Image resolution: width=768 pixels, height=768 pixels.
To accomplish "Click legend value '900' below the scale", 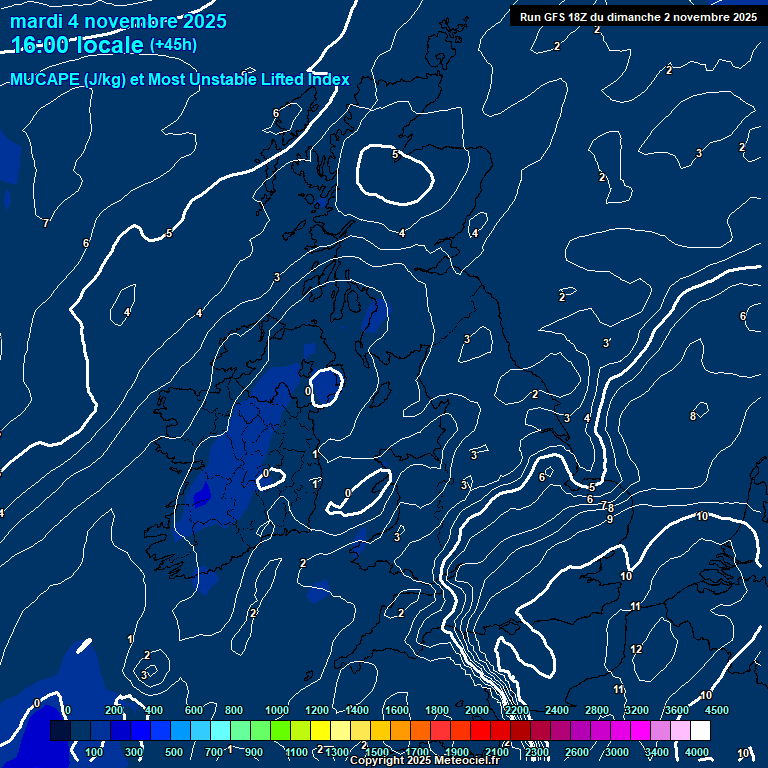I will [254, 752].
